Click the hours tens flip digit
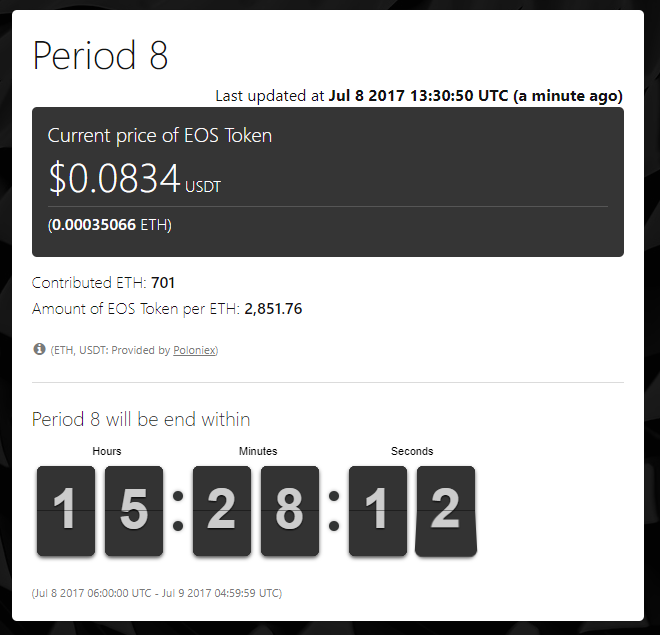This screenshot has height=635, width=660. pos(65,510)
